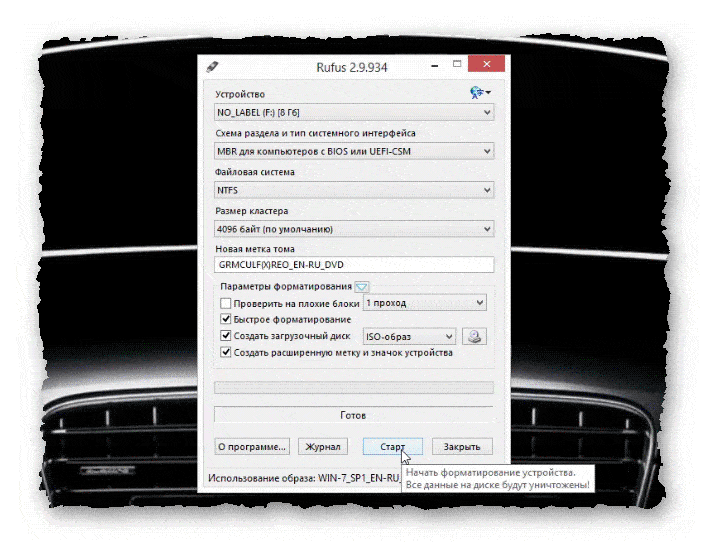Click the partition scheme section label
The height and width of the screenshot is (544, 704).
point(315,133)
